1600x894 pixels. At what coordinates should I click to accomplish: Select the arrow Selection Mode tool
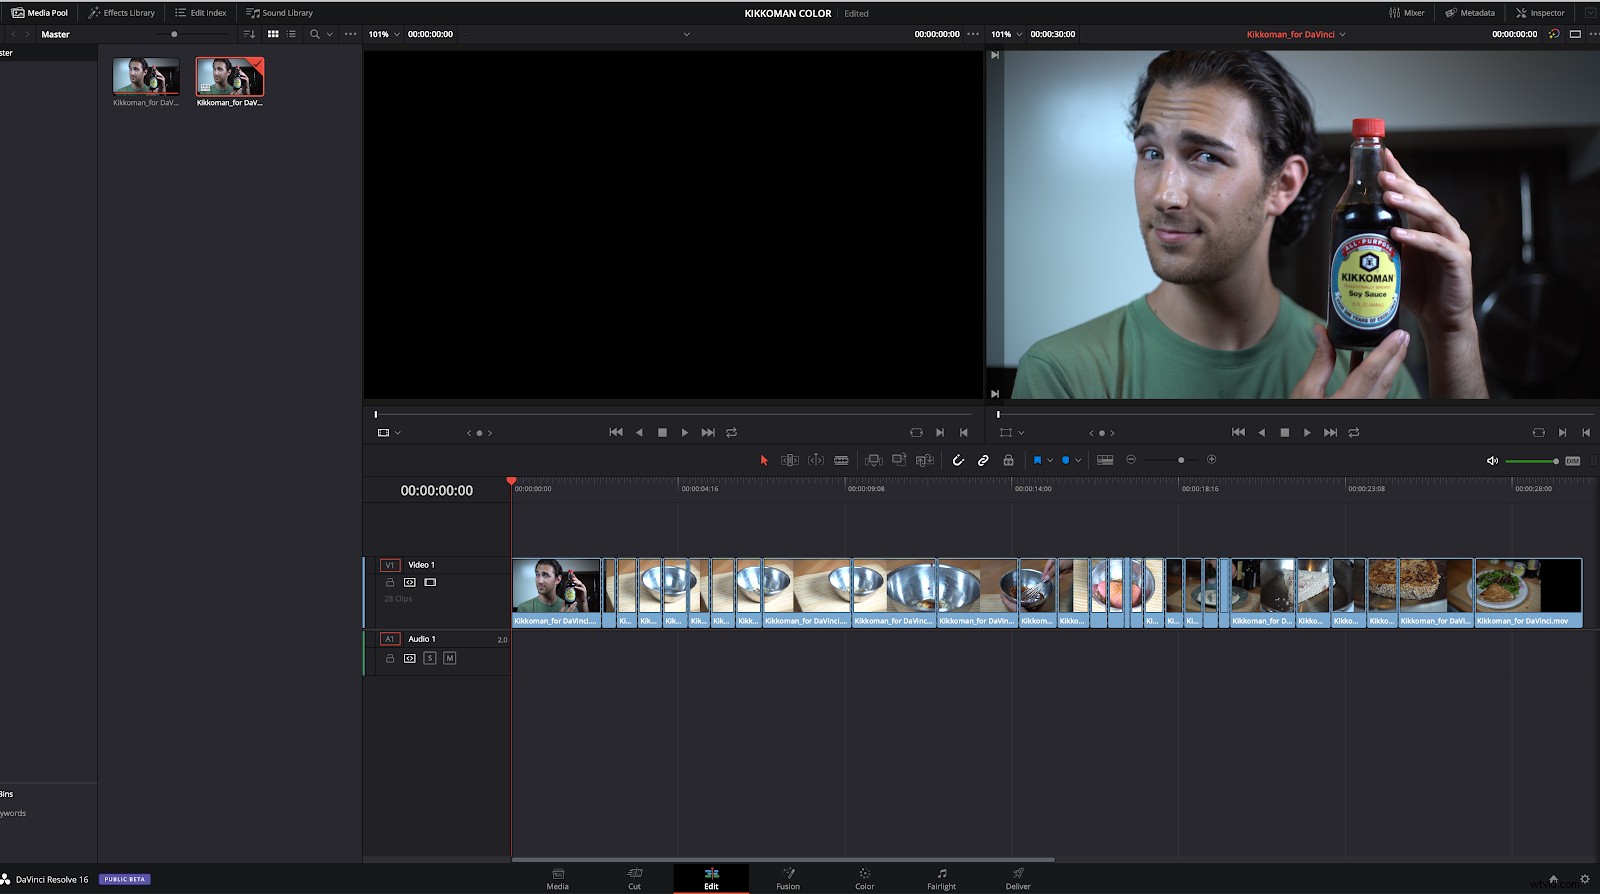[x=764, y=460]
